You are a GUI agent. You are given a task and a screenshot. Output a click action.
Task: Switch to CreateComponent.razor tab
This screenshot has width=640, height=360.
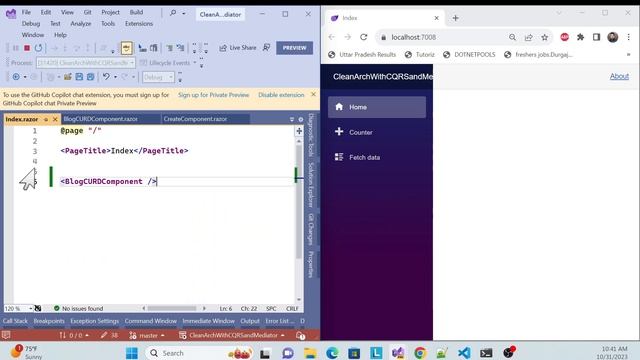195,119
